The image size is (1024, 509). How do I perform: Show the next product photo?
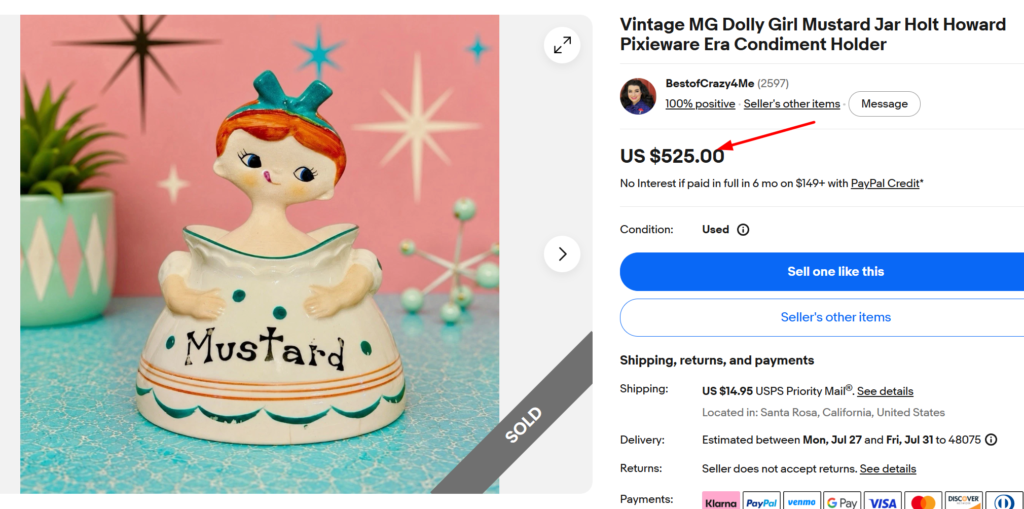click(562, 254)
